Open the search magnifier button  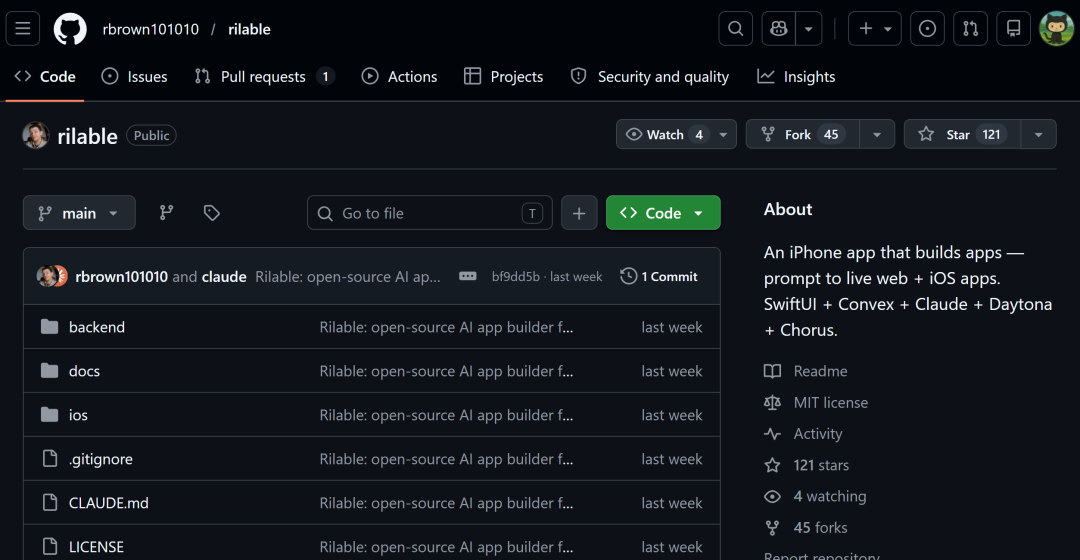click(x=736, y=29)
